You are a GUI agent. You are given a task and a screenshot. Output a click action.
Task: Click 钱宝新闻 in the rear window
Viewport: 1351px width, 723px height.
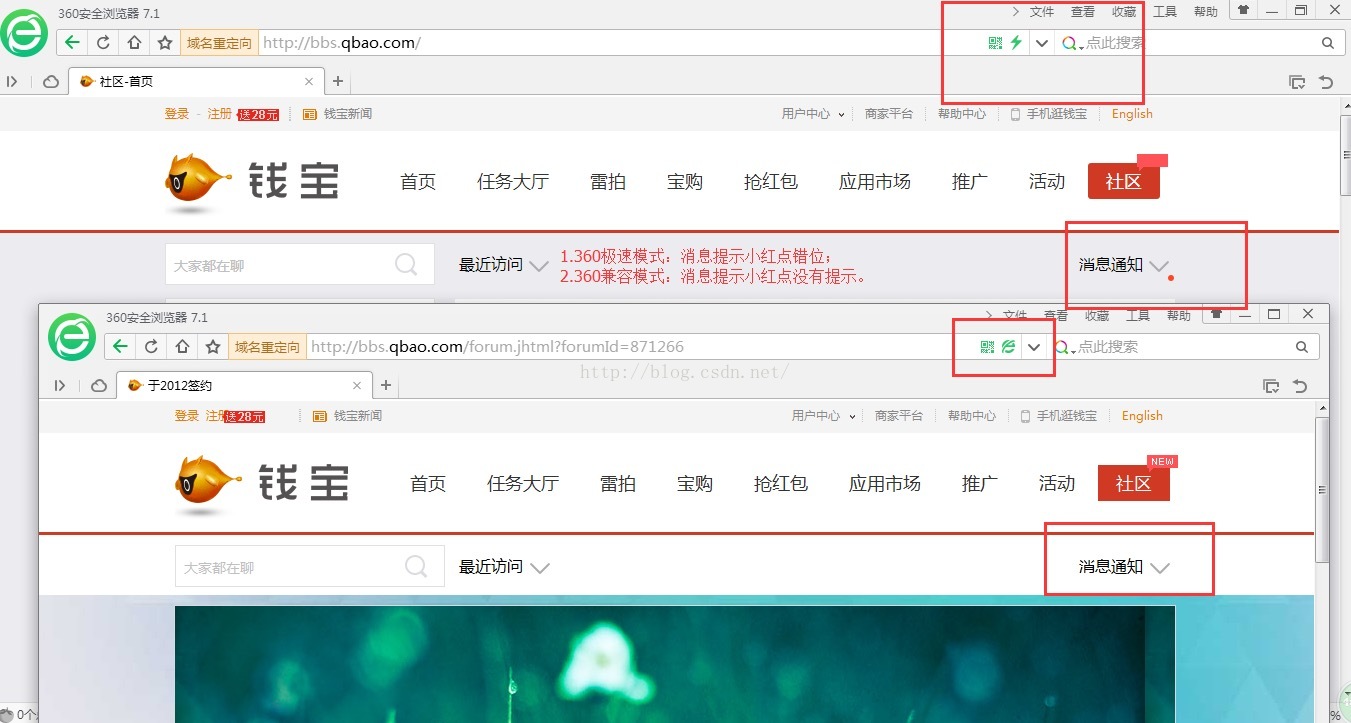coord(347,114)
